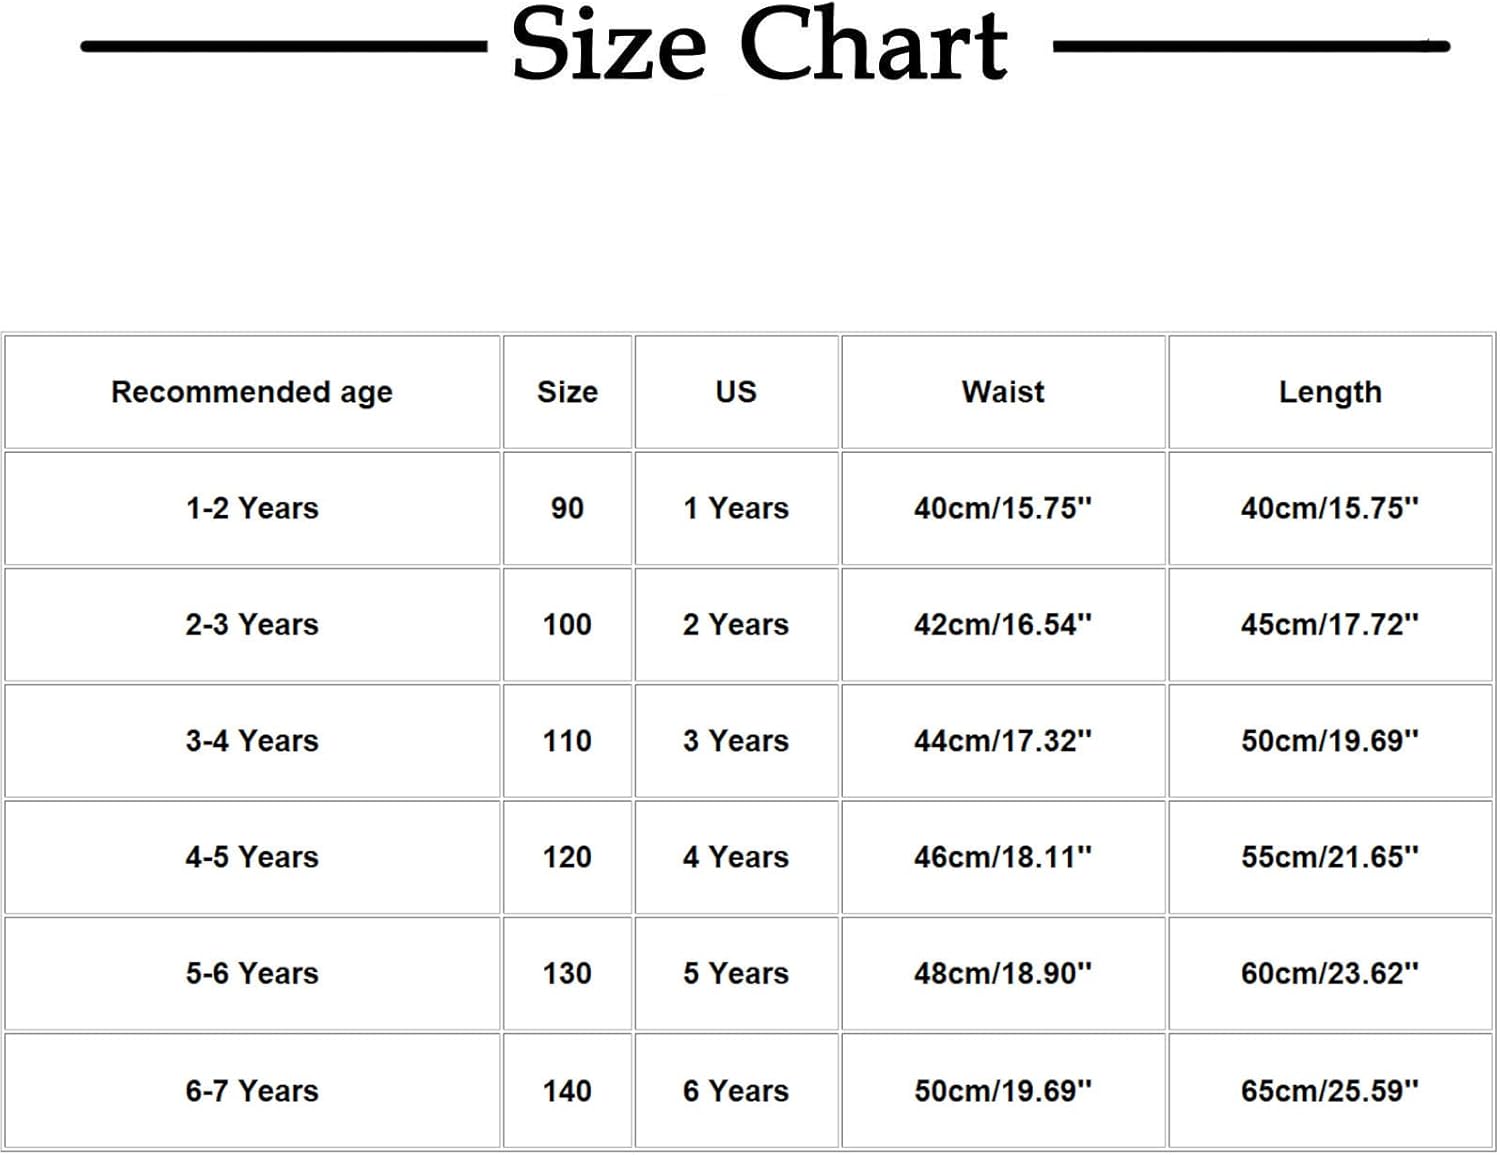Select the size 110 cell
This screenshot has height=1155, width=1500.
pyautogui.click(x=567, y=741)
